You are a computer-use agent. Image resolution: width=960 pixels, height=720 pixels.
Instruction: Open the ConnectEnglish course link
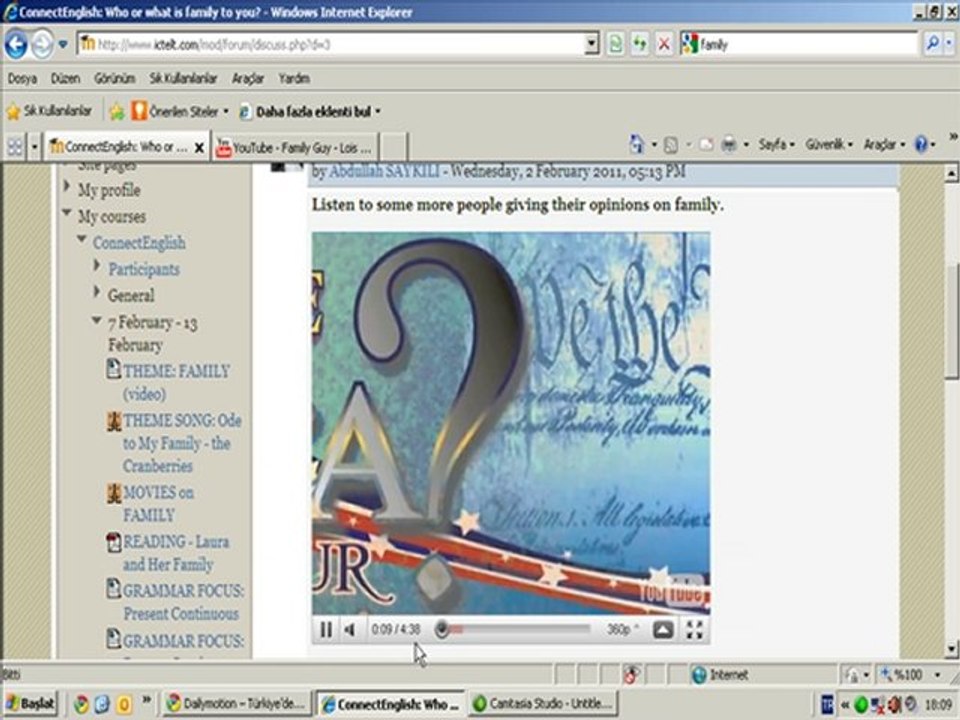139,242
